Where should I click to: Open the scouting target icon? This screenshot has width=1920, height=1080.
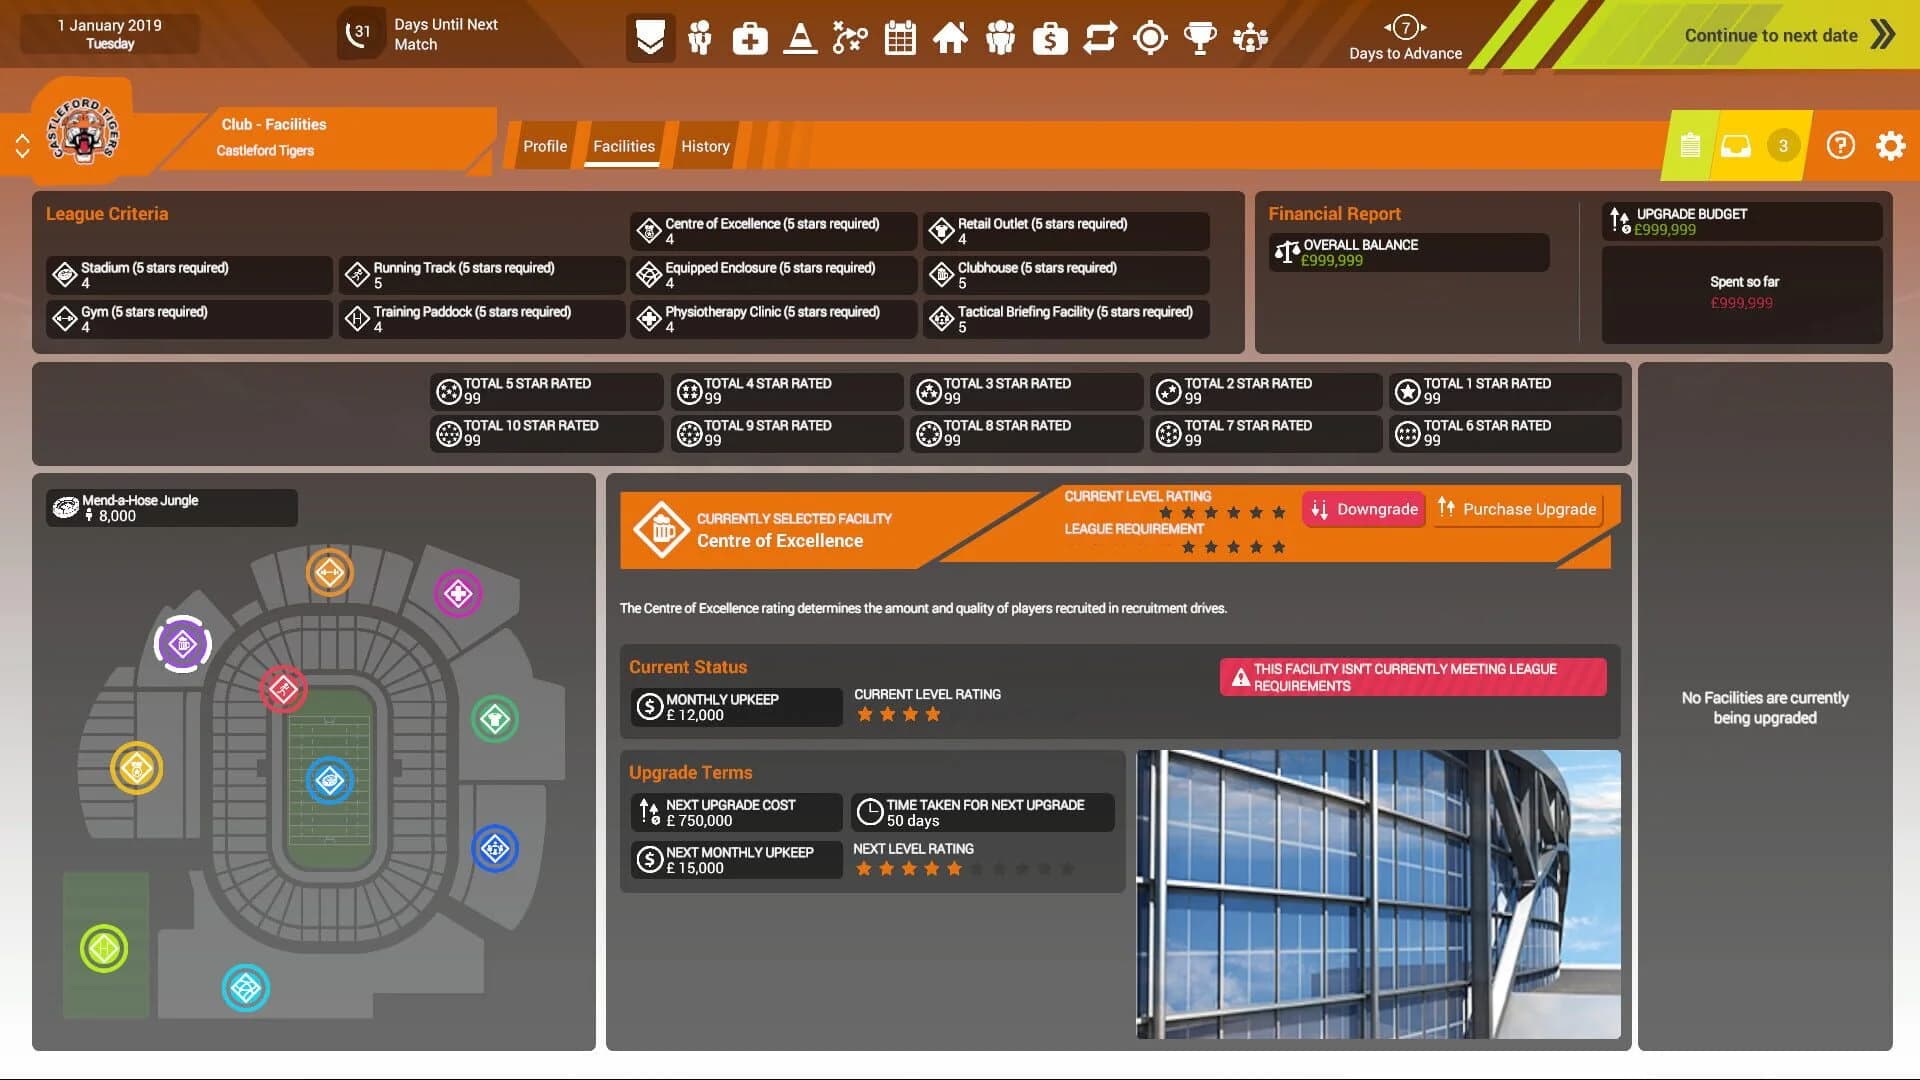1150,38
